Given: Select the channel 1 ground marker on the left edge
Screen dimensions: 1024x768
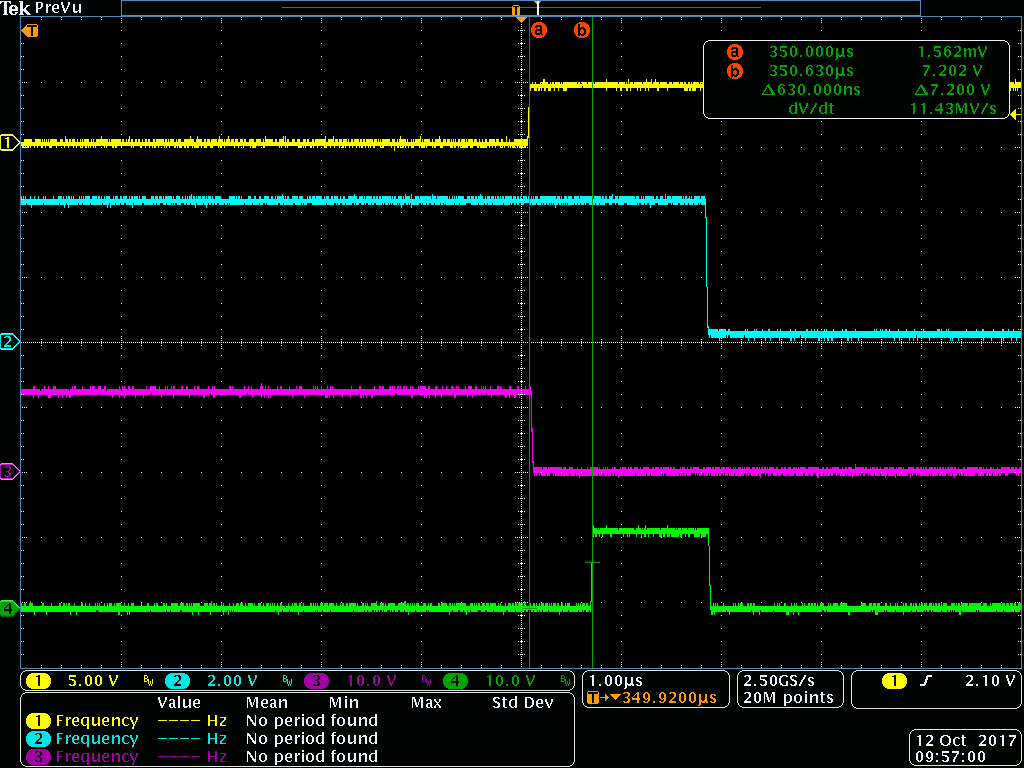Looking at the screenshot, I should pos(9,142).
